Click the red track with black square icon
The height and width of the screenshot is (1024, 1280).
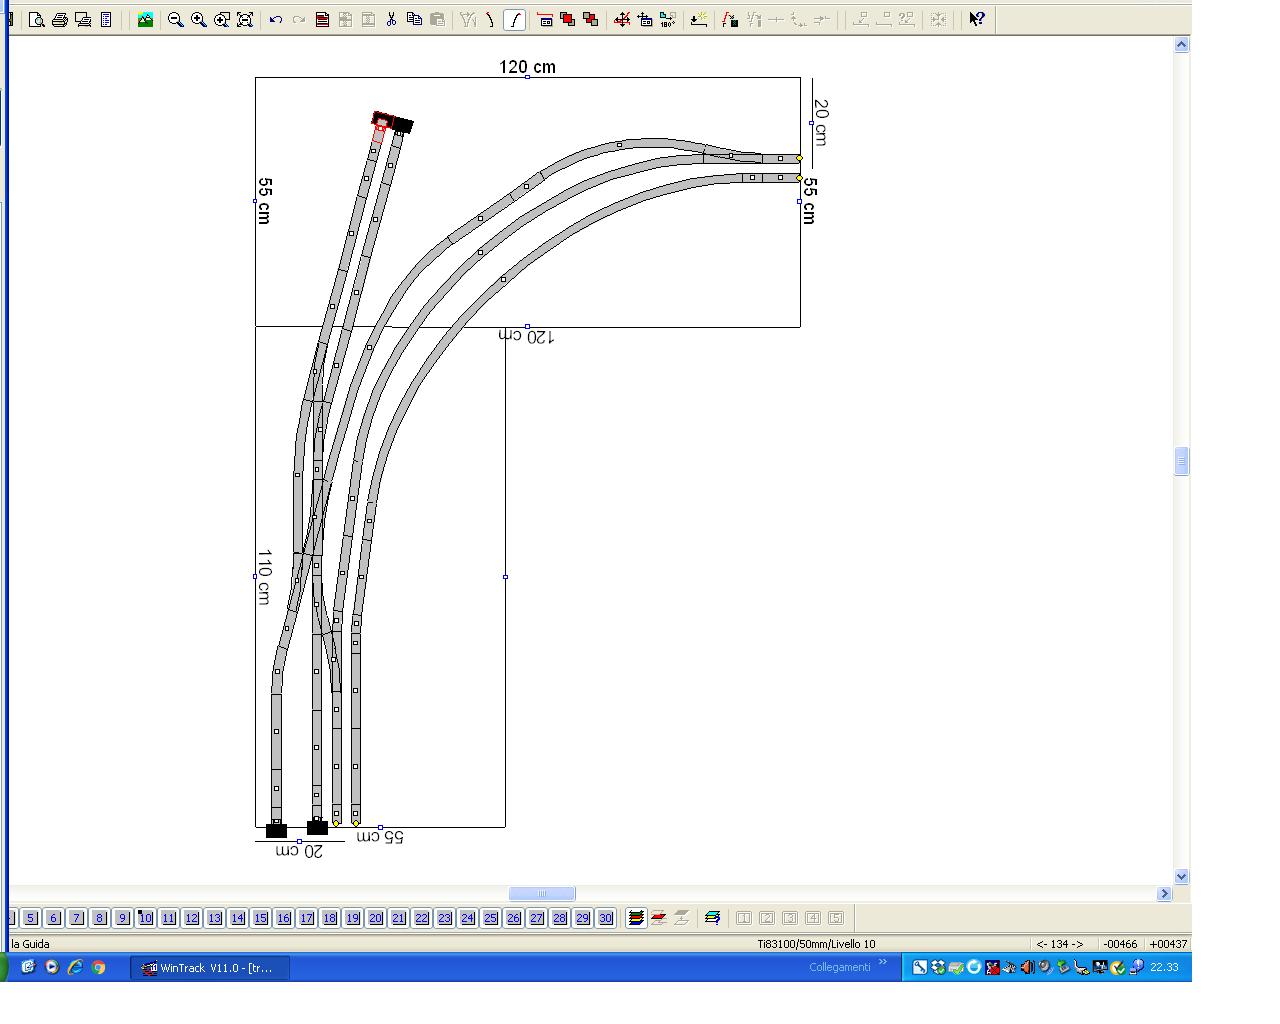coord(730,19)
